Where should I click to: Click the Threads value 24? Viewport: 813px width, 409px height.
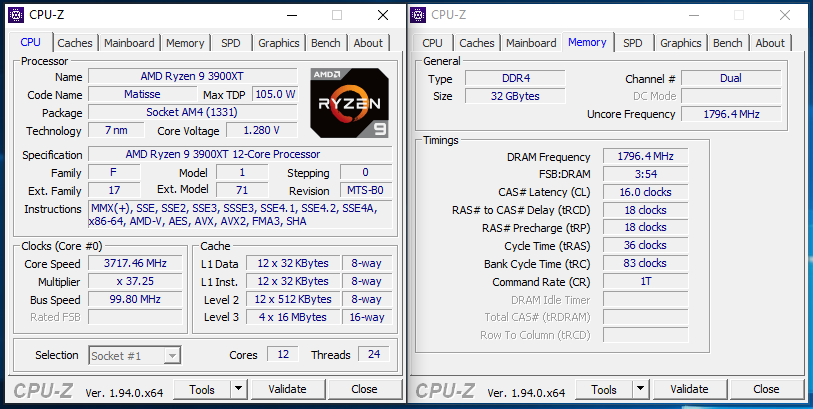(374, 354)
